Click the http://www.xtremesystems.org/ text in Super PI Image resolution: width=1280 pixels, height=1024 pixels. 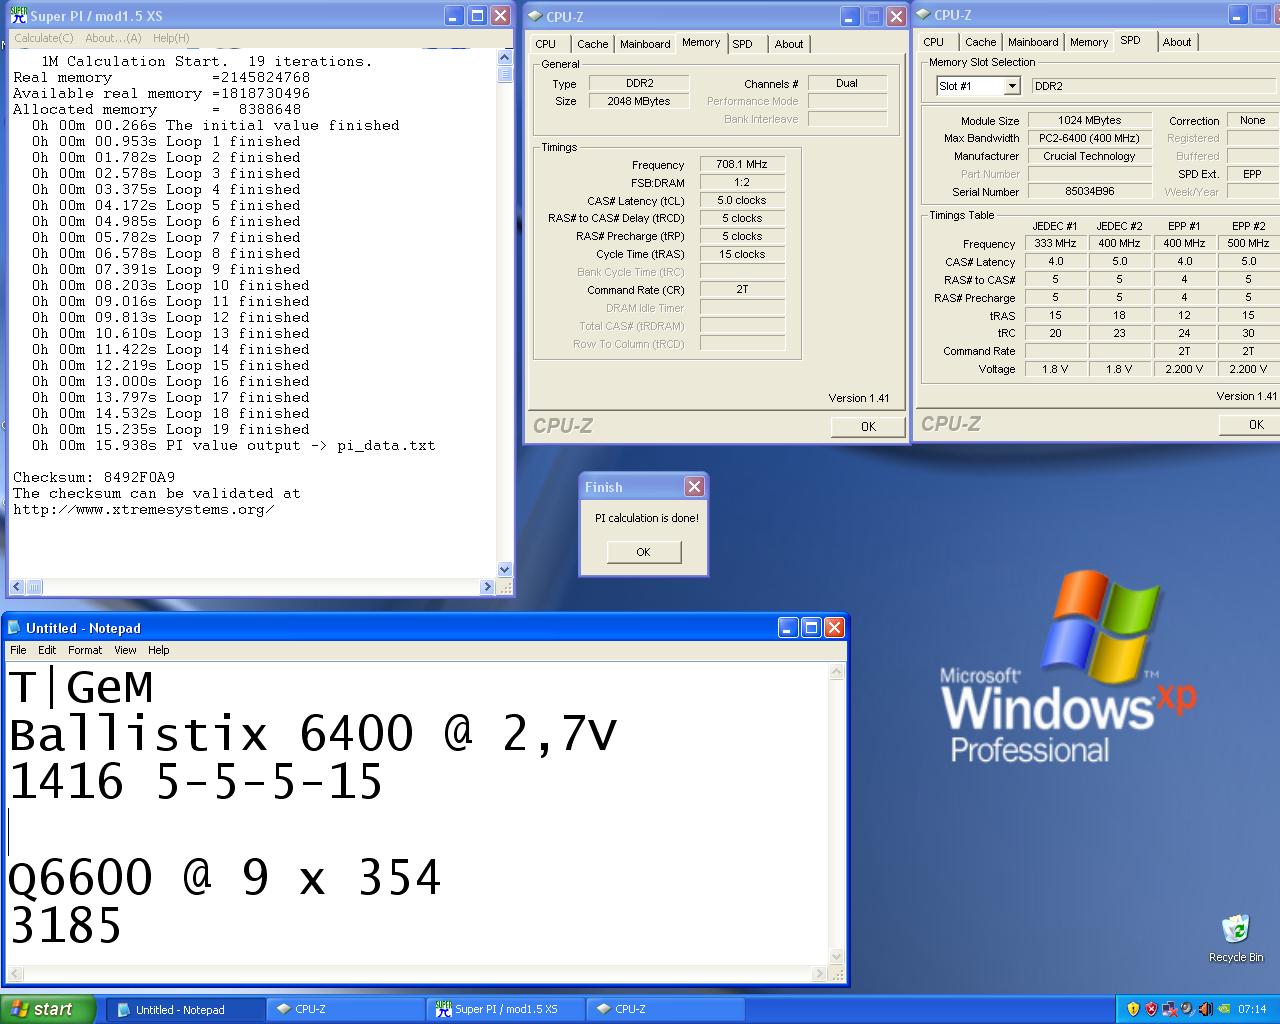144,509
